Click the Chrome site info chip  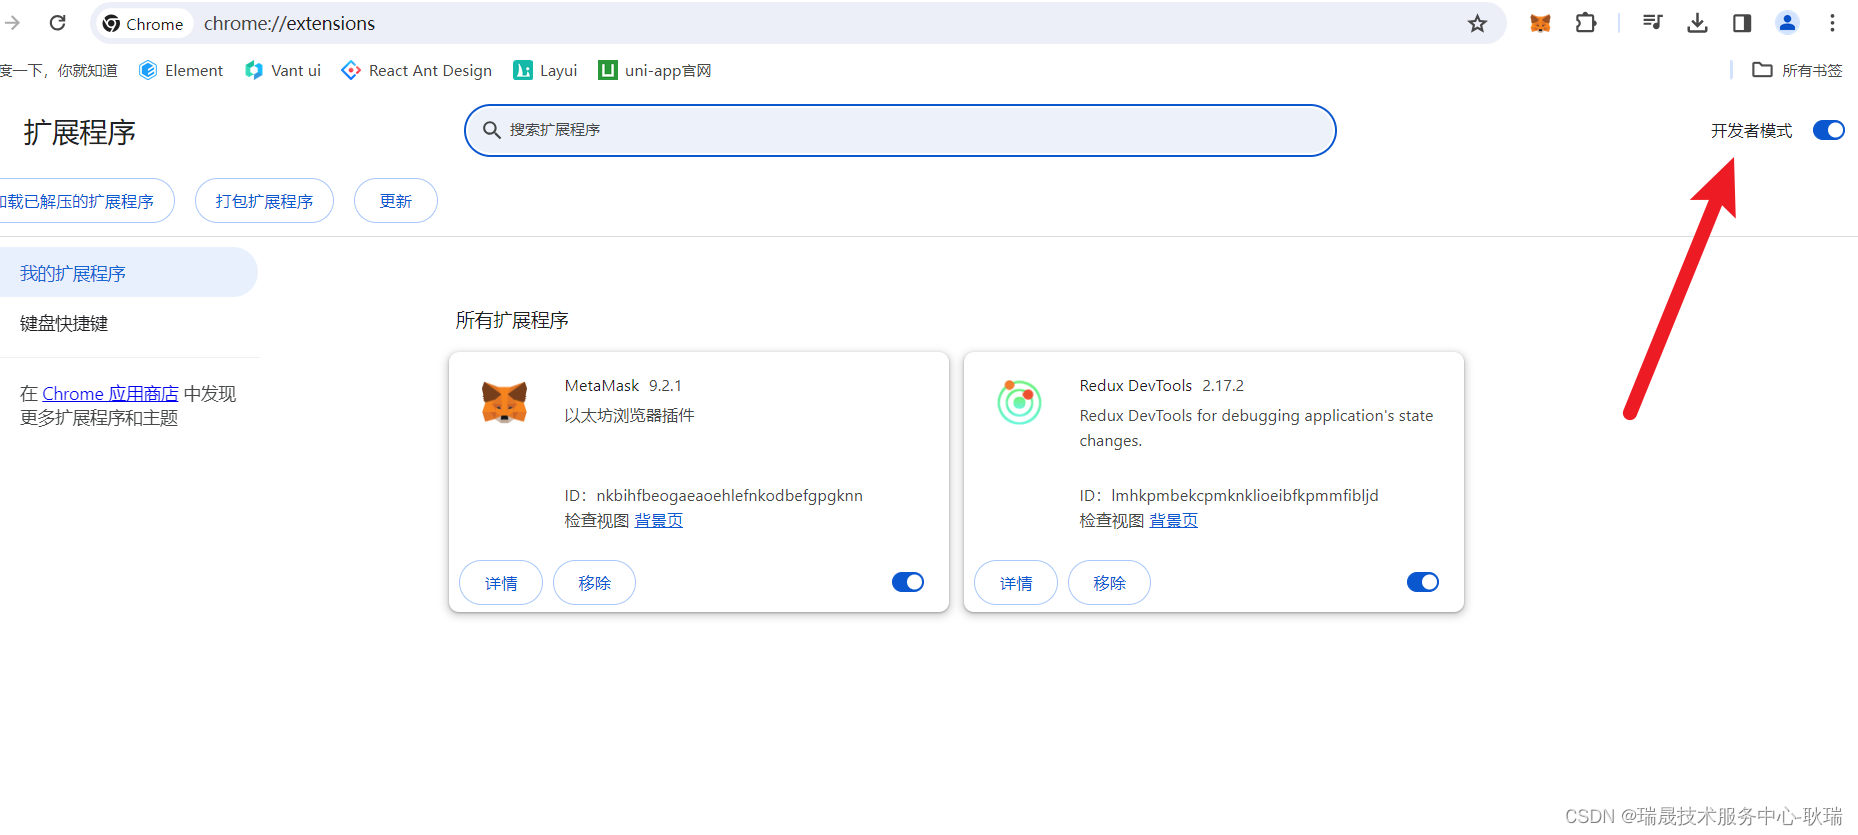coord(144,23)
